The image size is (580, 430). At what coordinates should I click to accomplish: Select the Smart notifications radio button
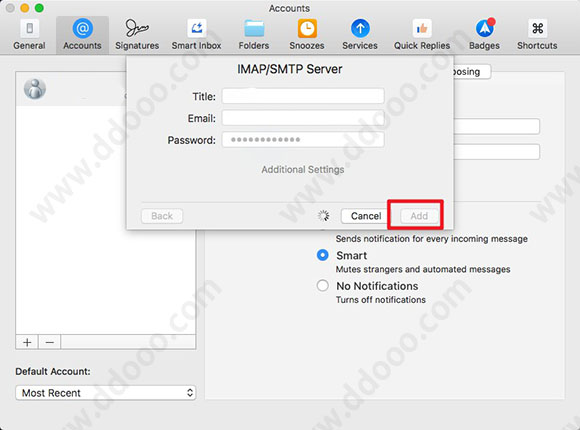[x=323, y=255]
